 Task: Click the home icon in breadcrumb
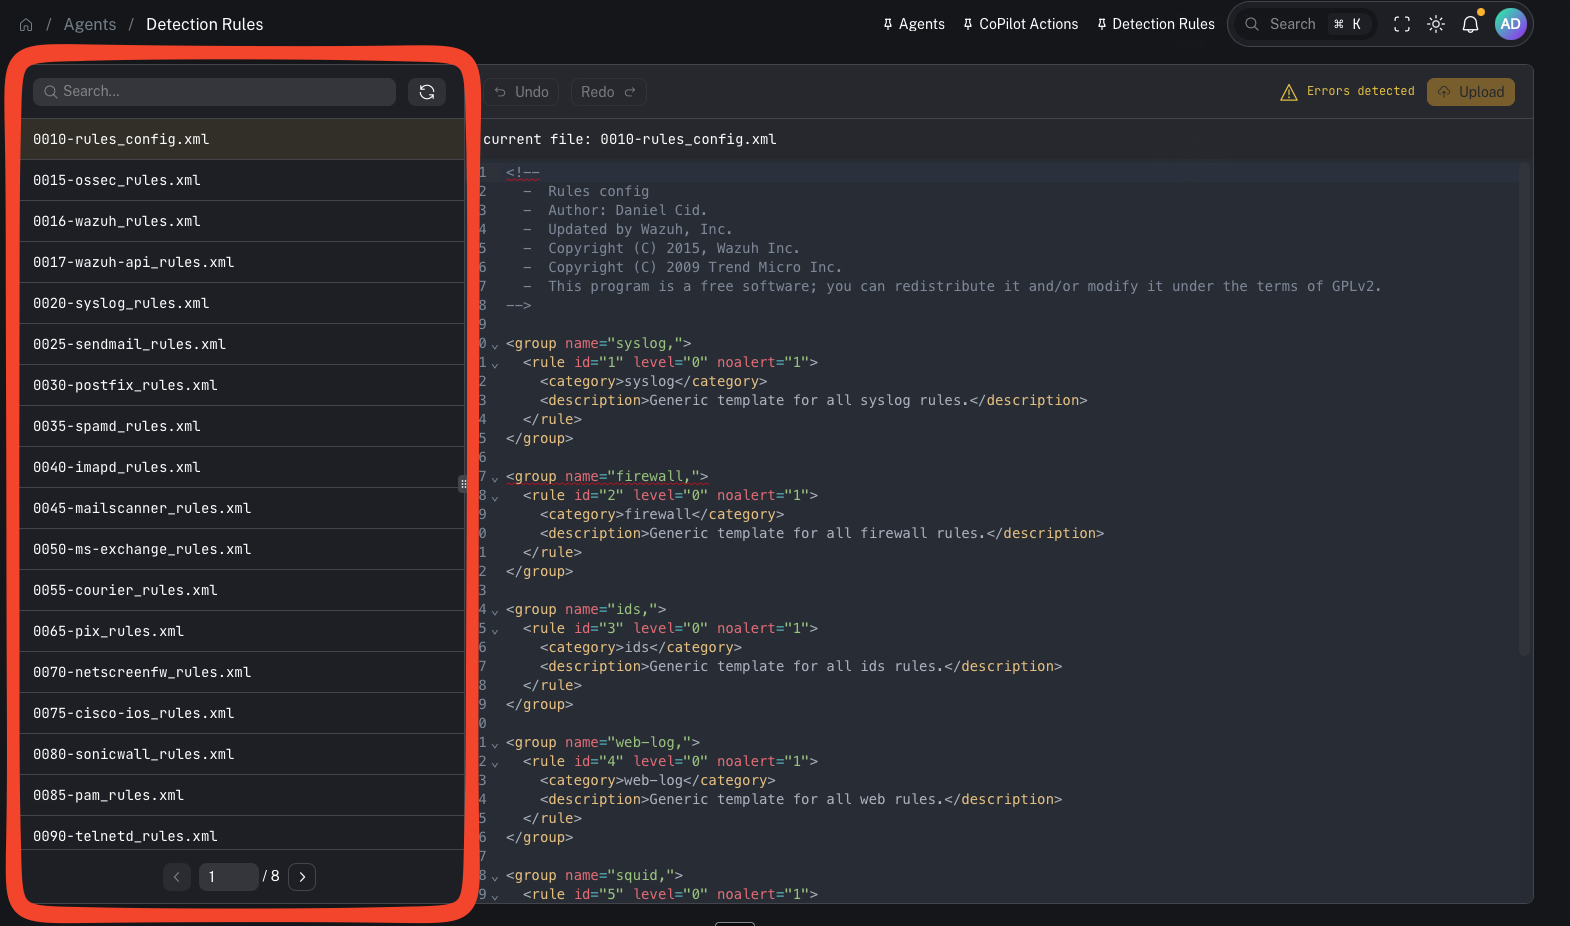[26, 25]
